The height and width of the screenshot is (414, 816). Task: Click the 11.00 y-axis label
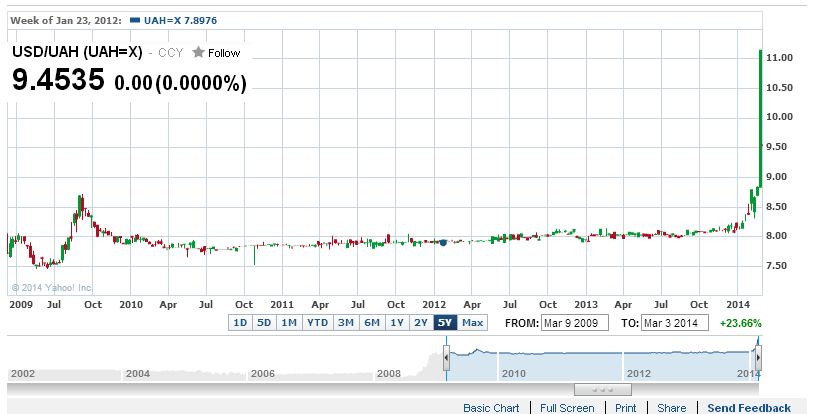pyautogui.click(x=780, y=58)
